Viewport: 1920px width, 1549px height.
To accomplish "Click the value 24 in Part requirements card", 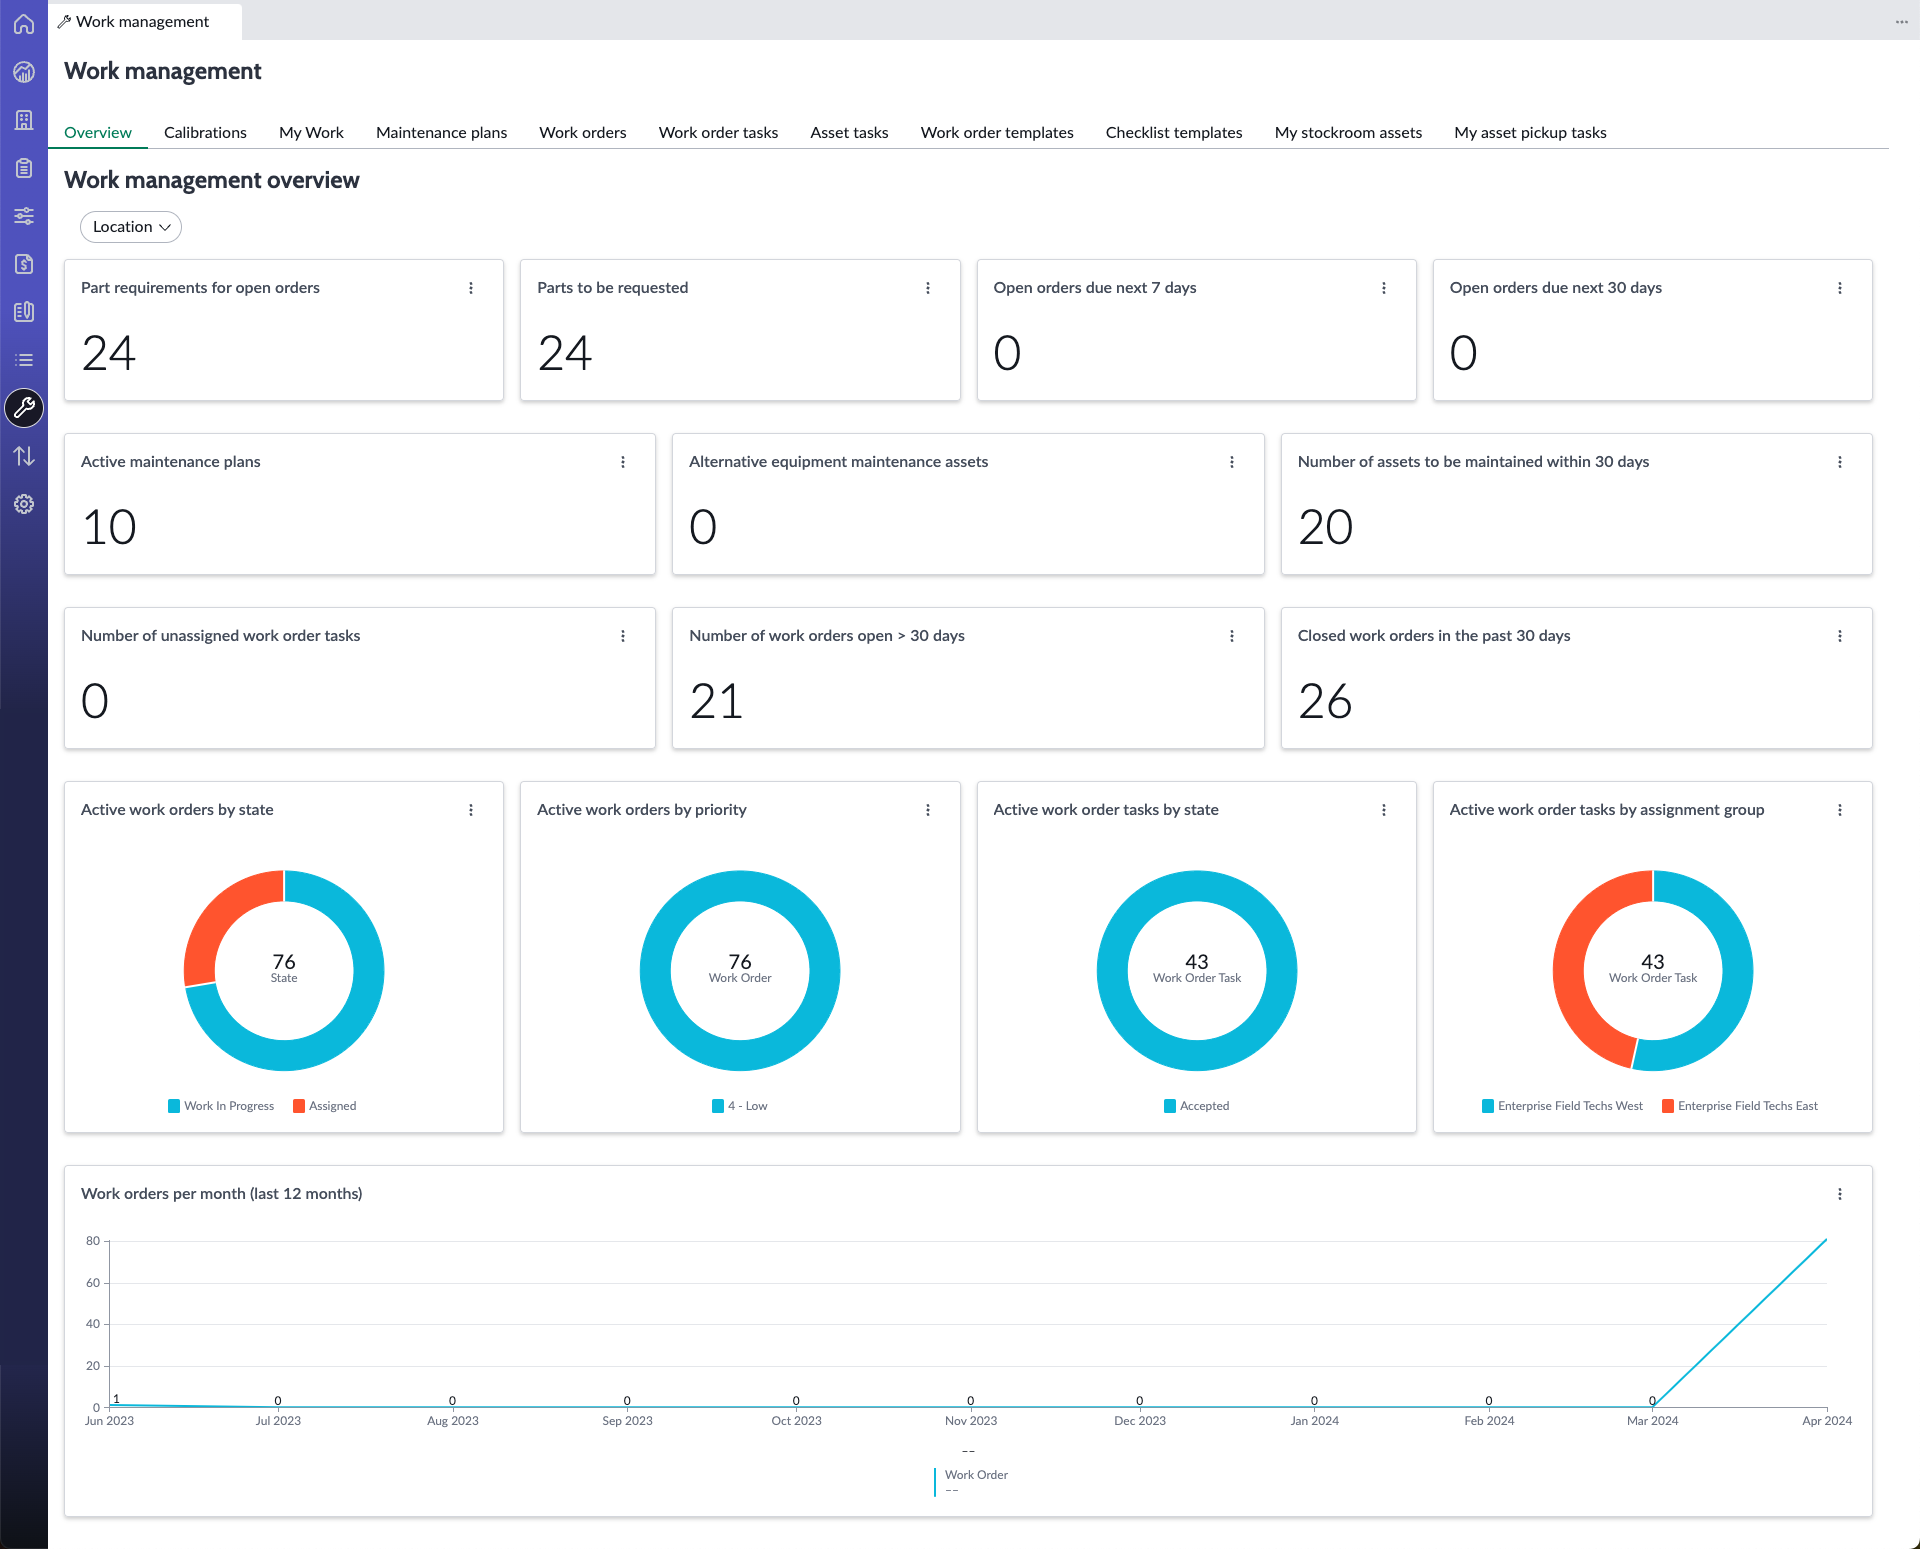I will (108, 353).
